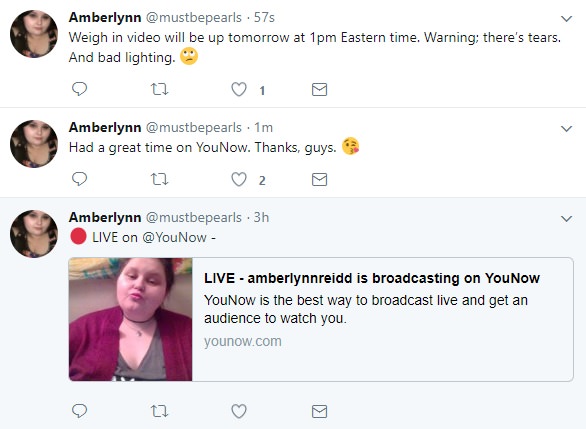
Task: Reply to the LIVE on YouNow tweet
Action: tap(79, 411)
